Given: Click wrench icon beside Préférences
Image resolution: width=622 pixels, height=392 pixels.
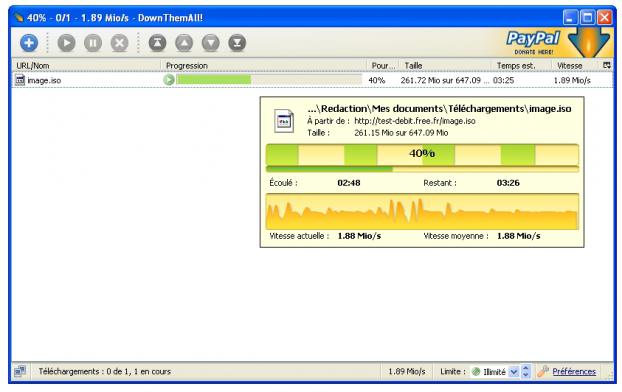Looking at the screenshot, I should point(543,371).
